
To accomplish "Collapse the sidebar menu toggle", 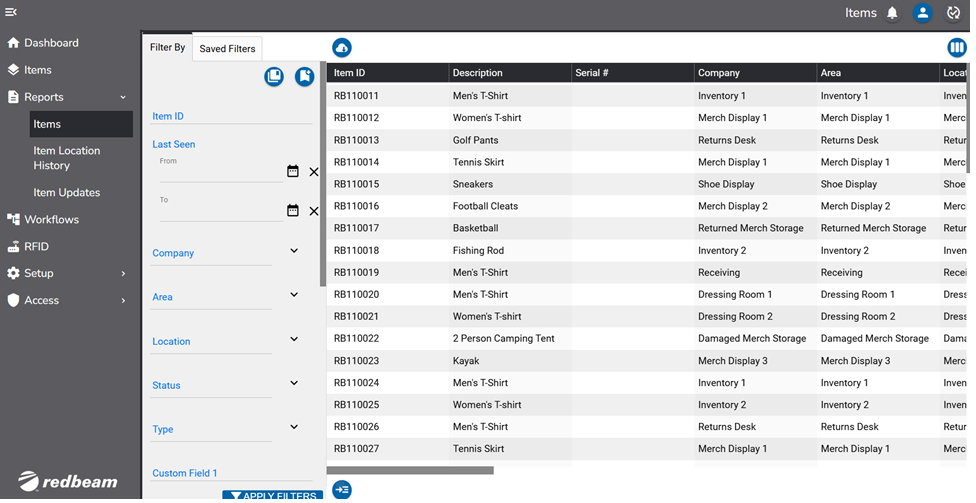I will click(11, 11).
